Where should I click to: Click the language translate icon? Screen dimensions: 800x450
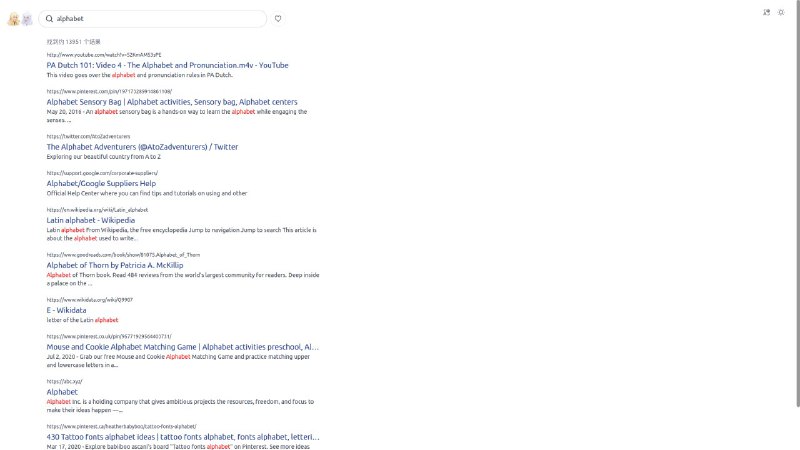click(767, 12)
